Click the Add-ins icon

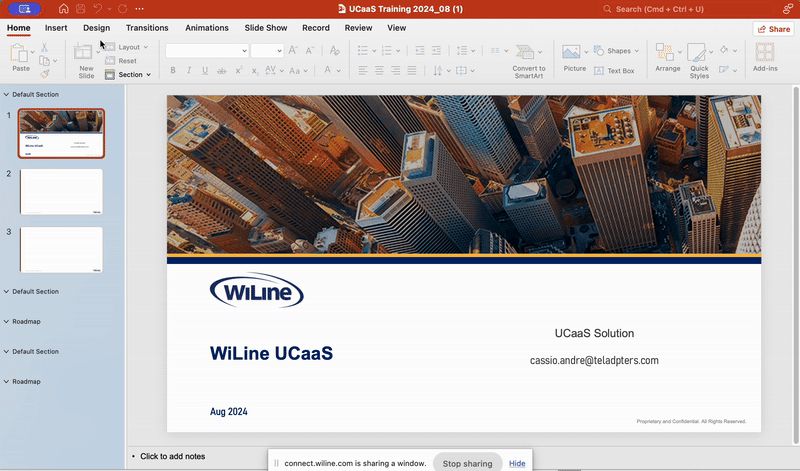(765, 52)
